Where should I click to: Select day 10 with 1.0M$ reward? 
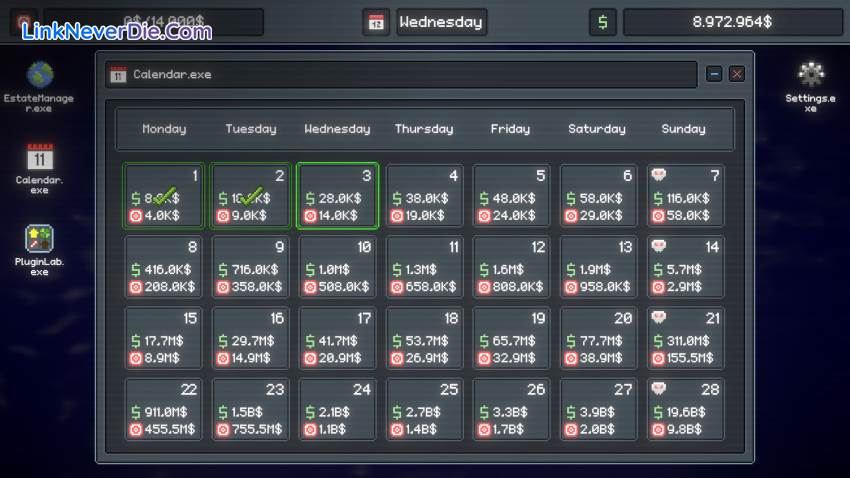click(338, 267)
